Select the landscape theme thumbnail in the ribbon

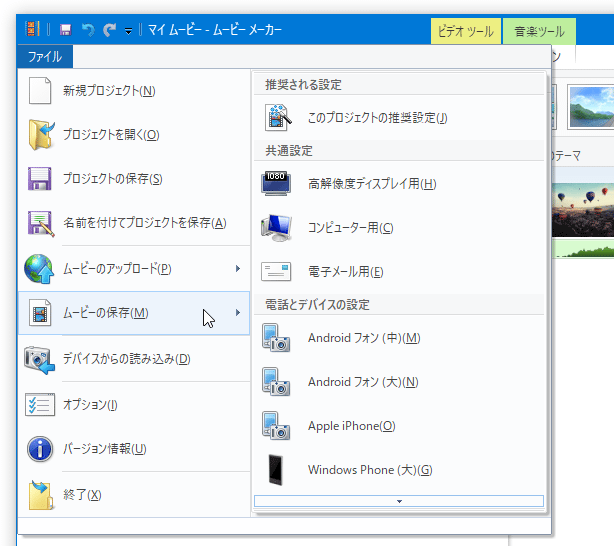click(x=591, y=107)
